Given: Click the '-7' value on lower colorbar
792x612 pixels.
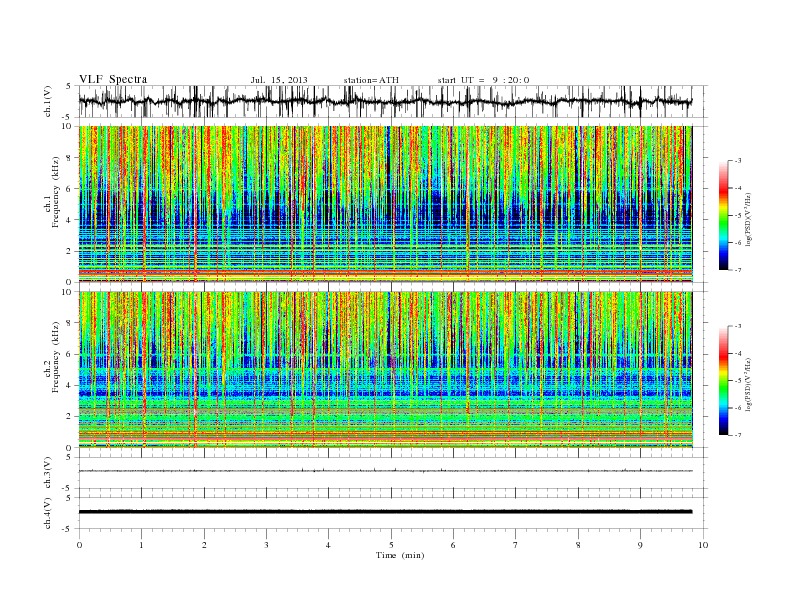Looking at the screenshot, I should point(737,435).
